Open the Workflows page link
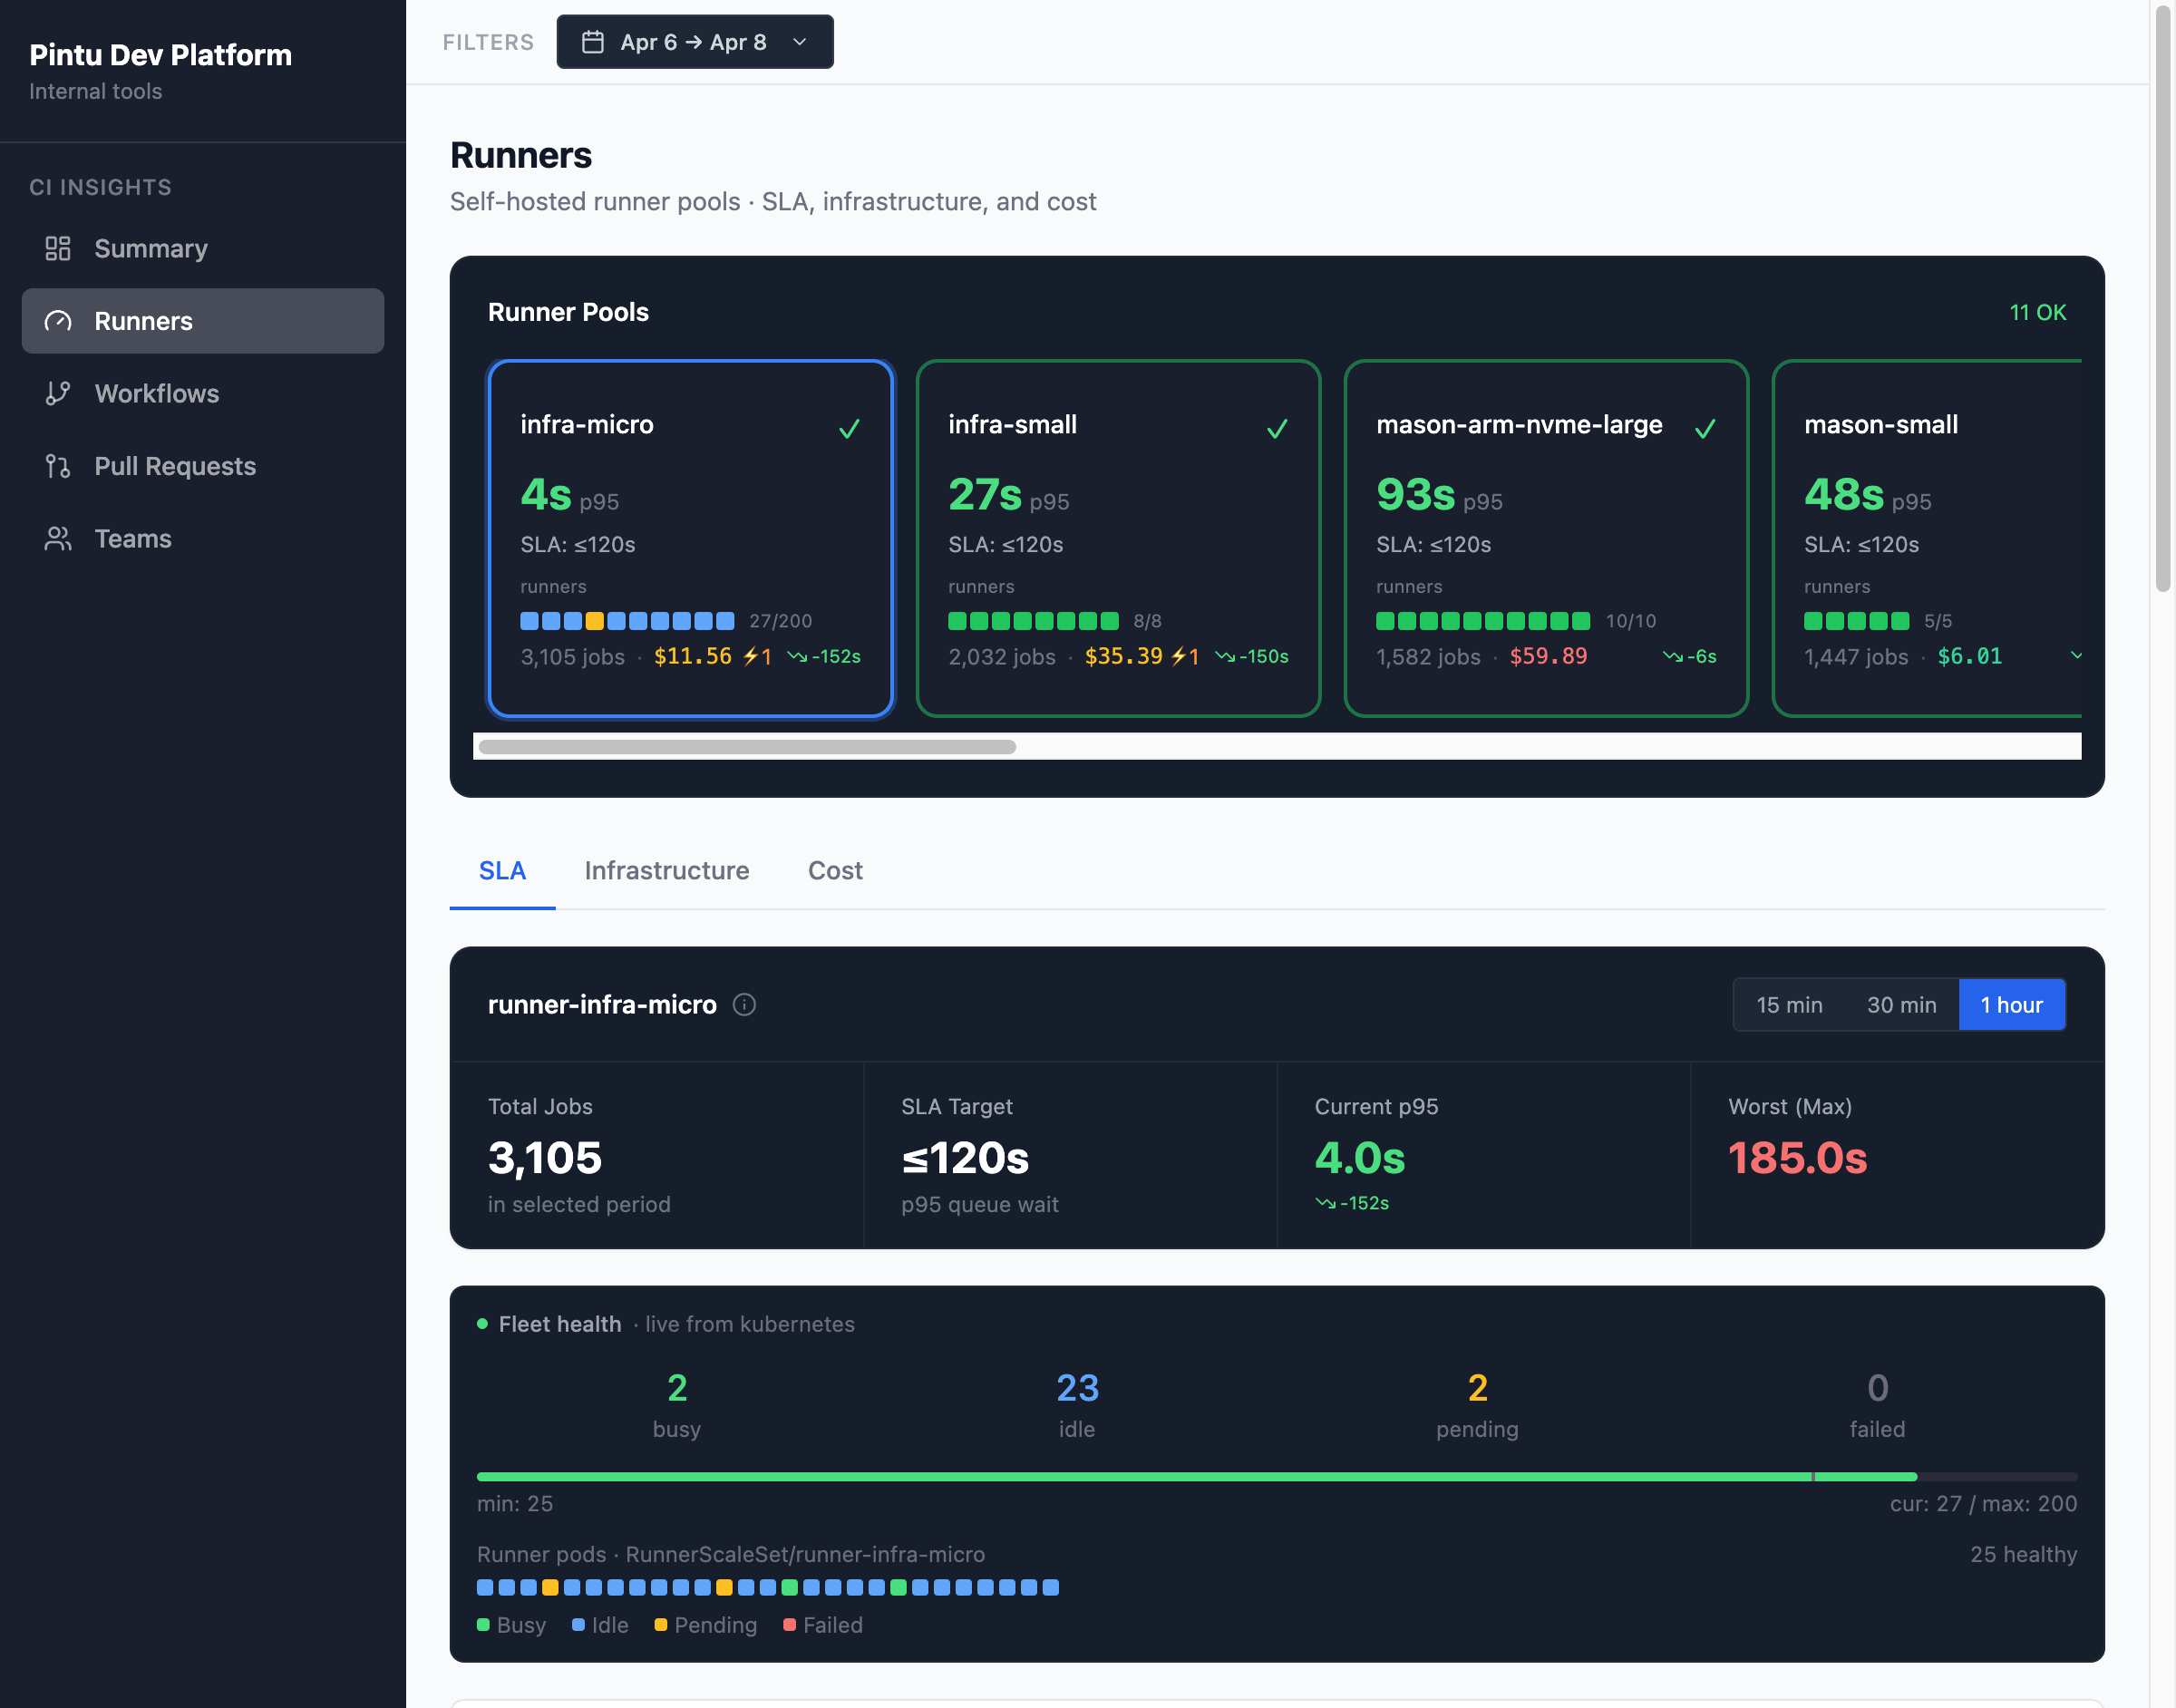 pyautogui.click(x=156, y=393)
